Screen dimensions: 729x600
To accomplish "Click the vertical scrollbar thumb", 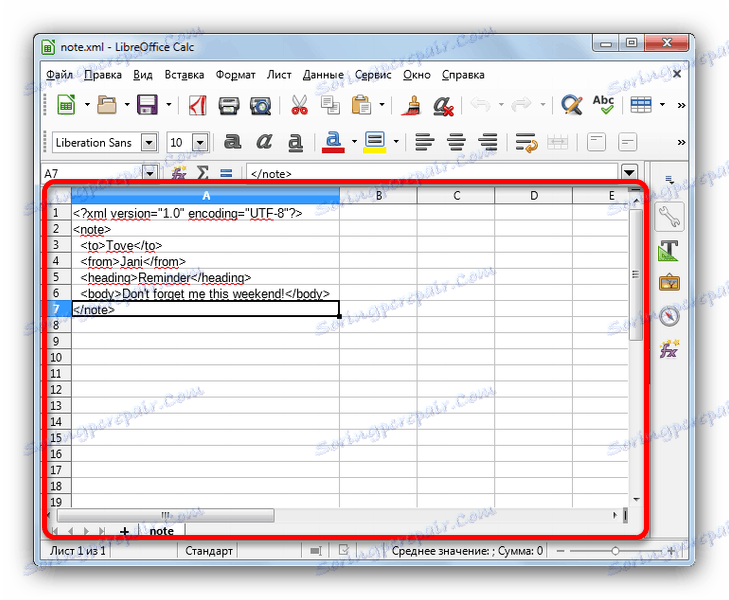I will pyautogui.click(x=636, y=274).
